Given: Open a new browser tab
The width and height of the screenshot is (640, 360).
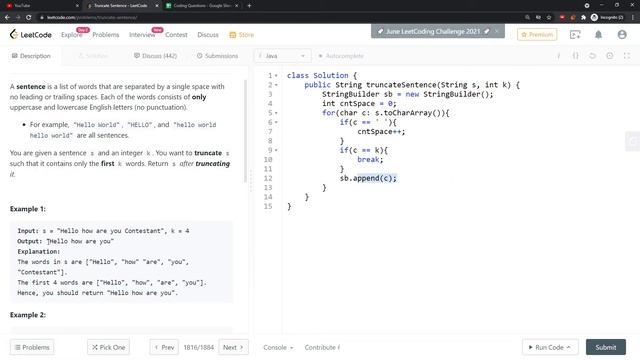Looking at the screenshot, I should click(249, 6).
